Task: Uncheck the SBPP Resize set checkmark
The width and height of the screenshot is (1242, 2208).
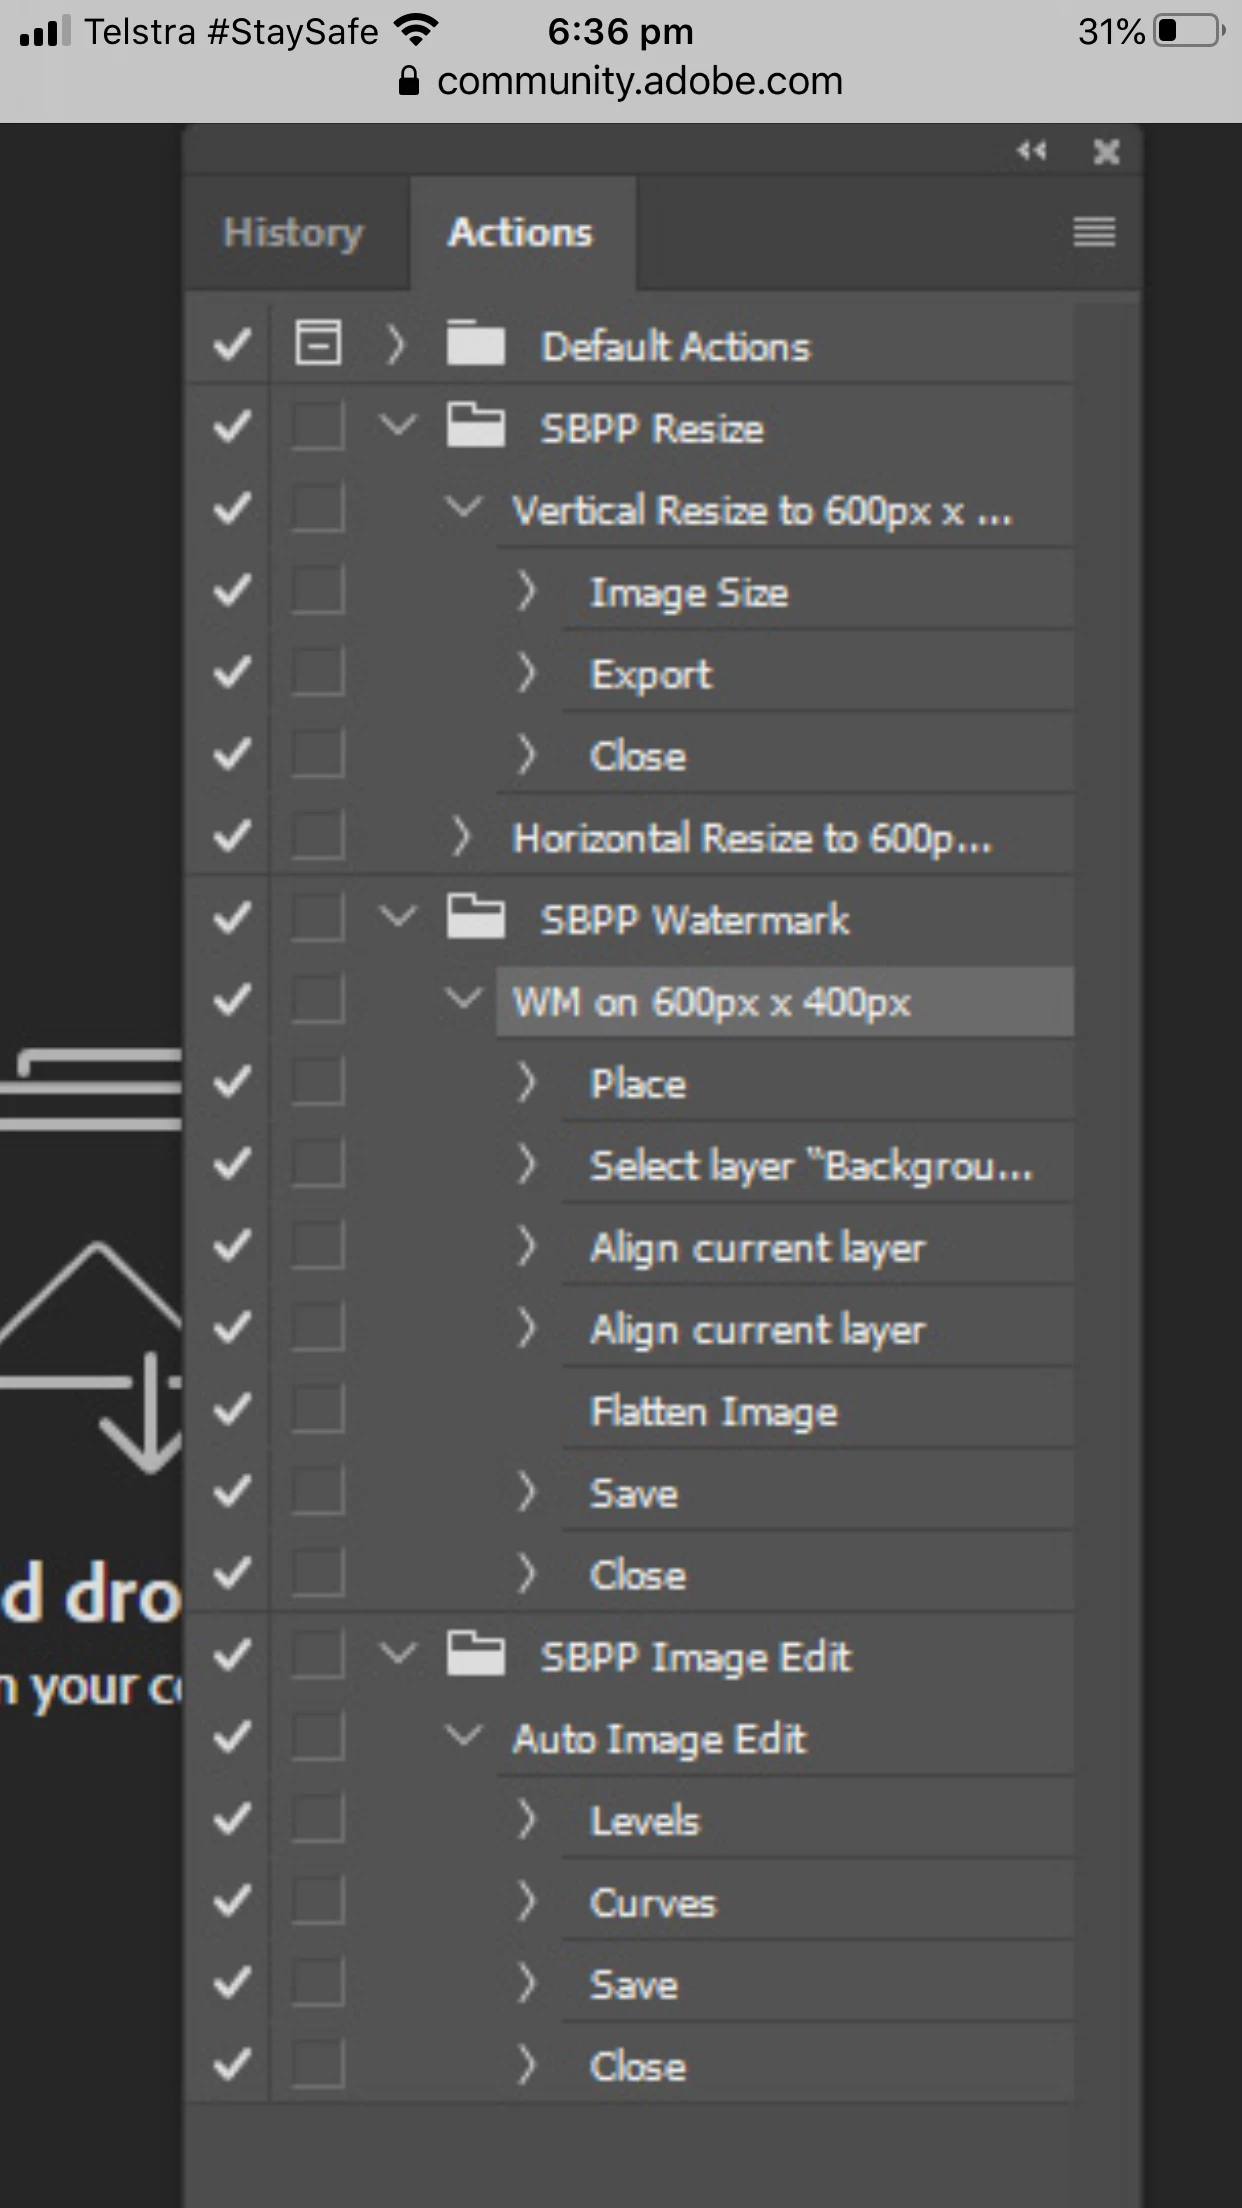Action: click(x=232, y=427)
